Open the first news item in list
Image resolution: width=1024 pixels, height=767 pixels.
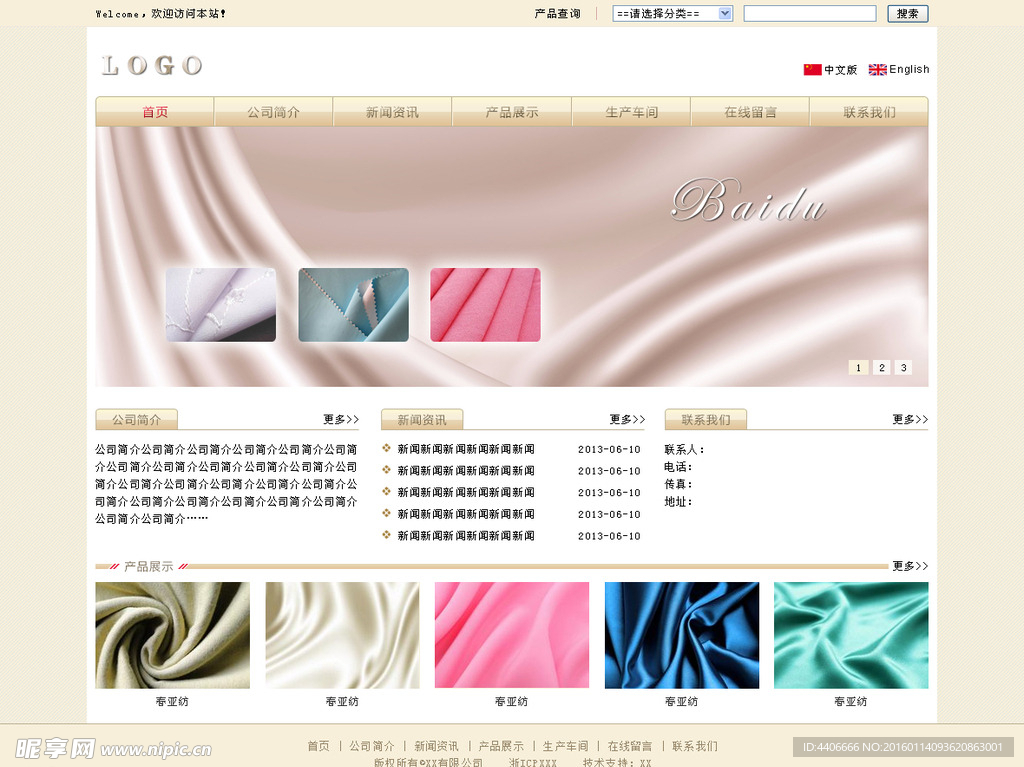pyautogui.click(x=466, y=449)
